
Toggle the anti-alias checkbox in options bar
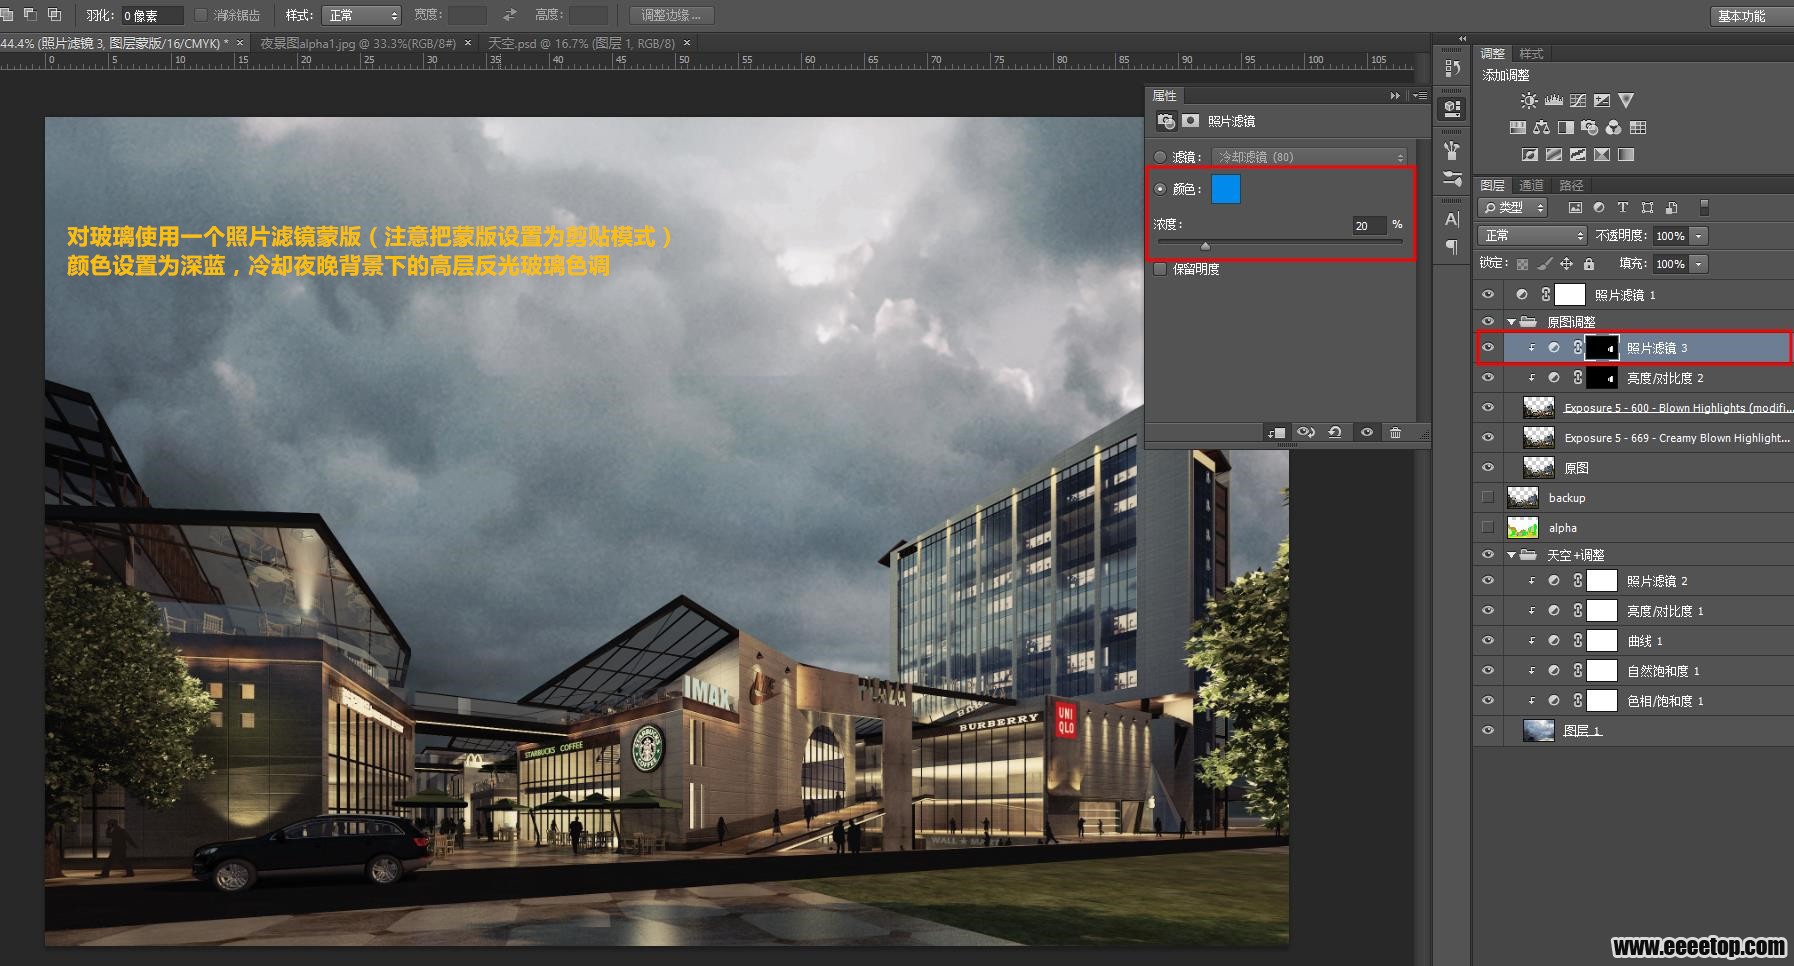coord(201,15)
